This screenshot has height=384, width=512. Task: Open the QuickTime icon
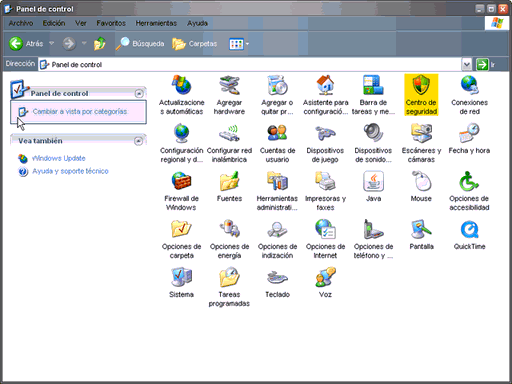point(469,235)
